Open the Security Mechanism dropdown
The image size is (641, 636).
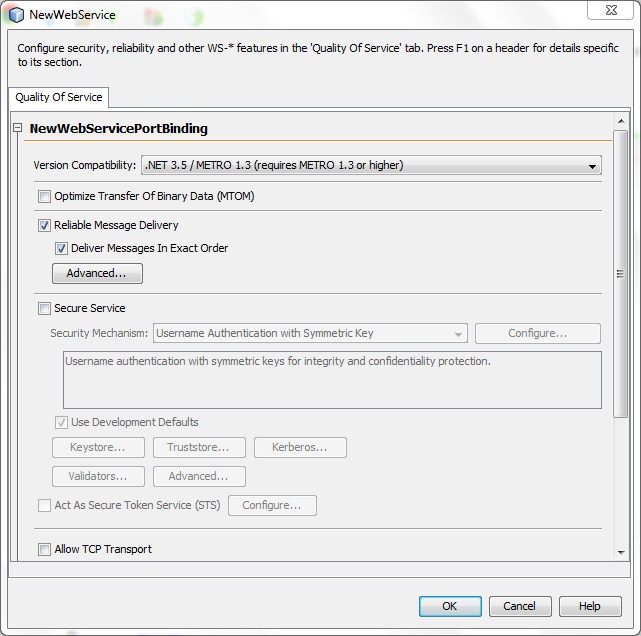310,333
